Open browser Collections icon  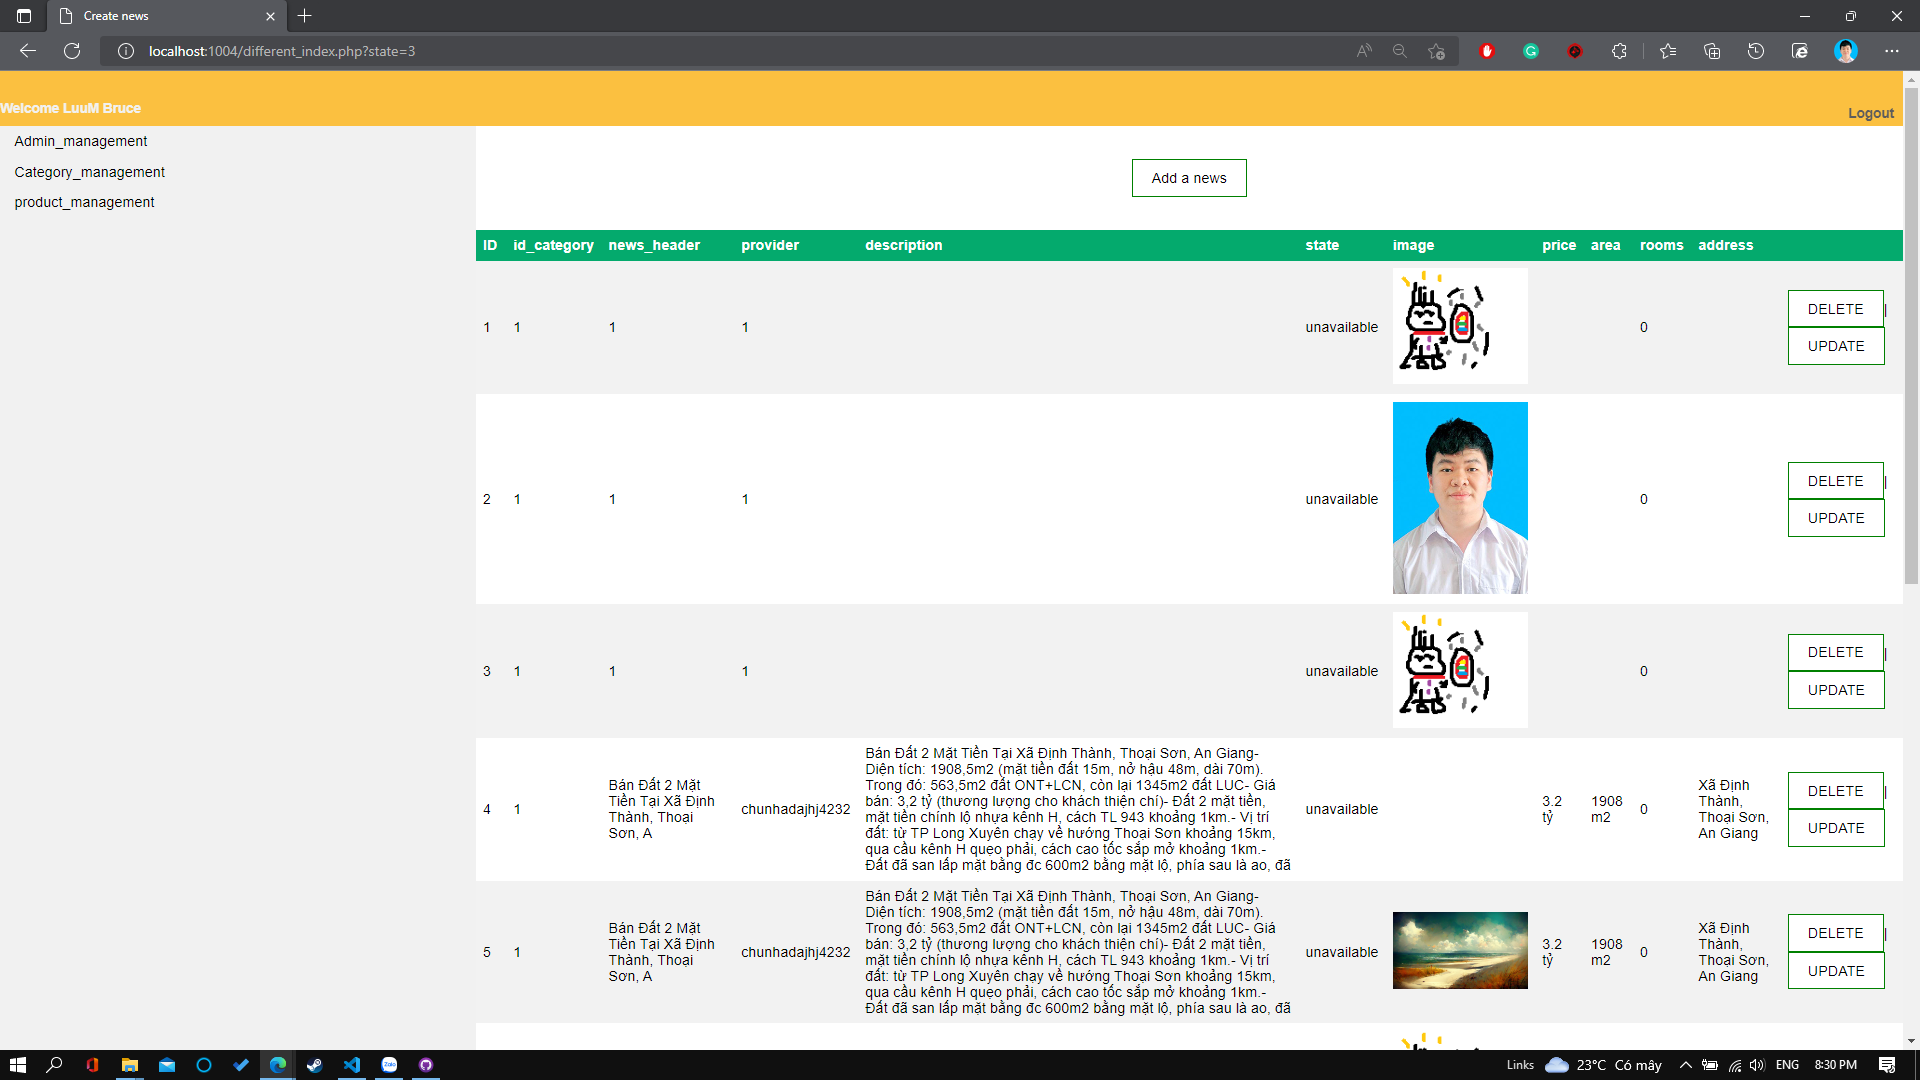1711,51
